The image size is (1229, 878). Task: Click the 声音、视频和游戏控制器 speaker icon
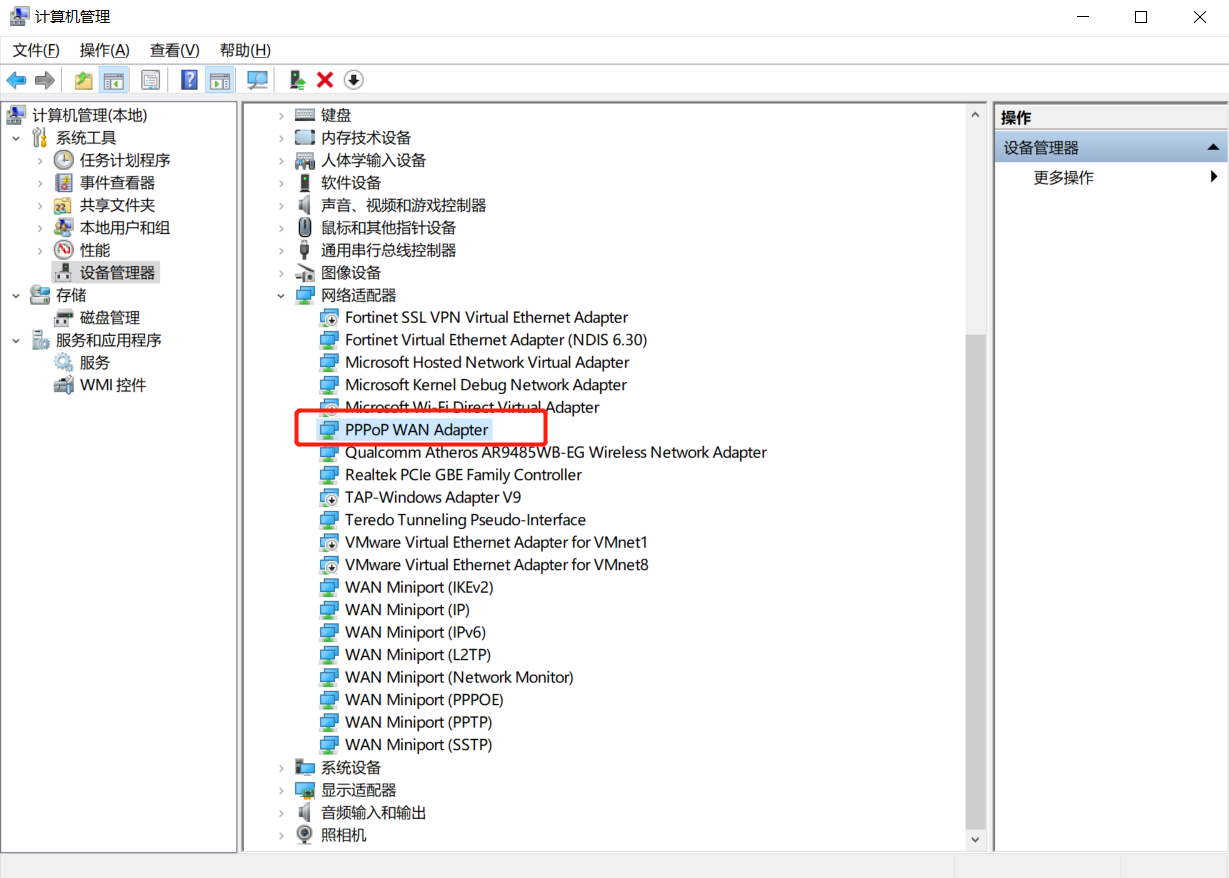[x=305, y=205]
